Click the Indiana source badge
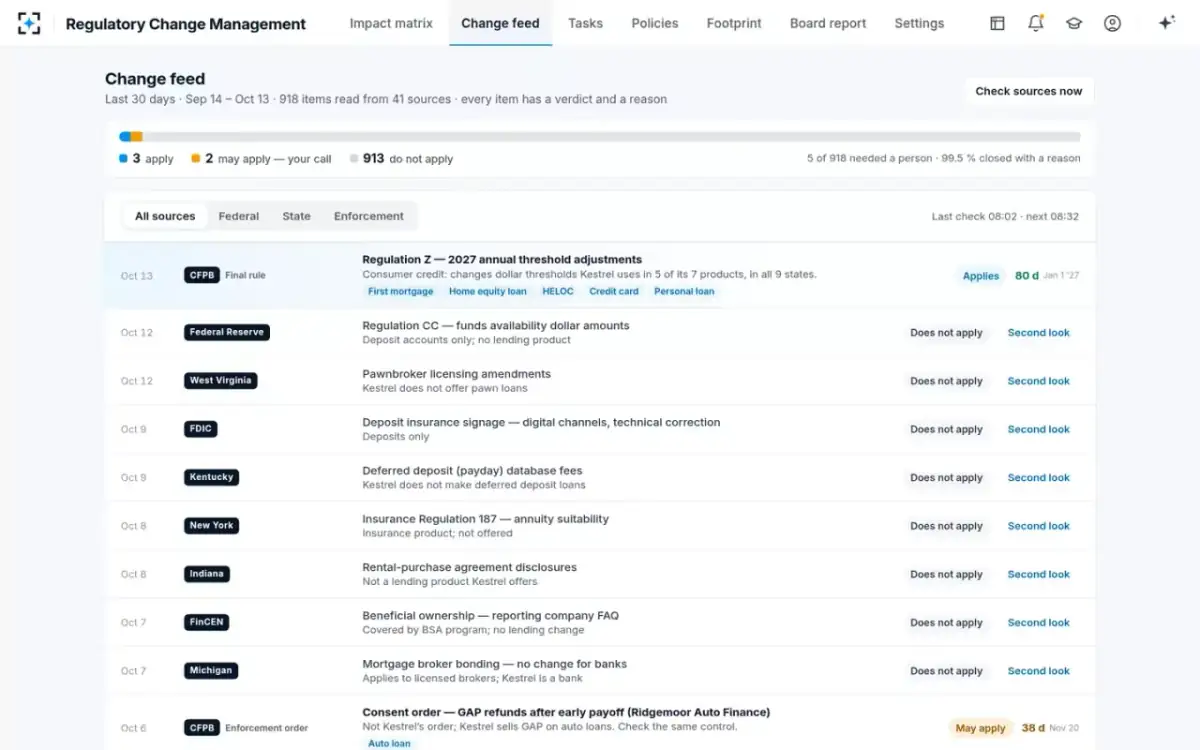This screenshot has width=1200, height=750. (207, 574)
